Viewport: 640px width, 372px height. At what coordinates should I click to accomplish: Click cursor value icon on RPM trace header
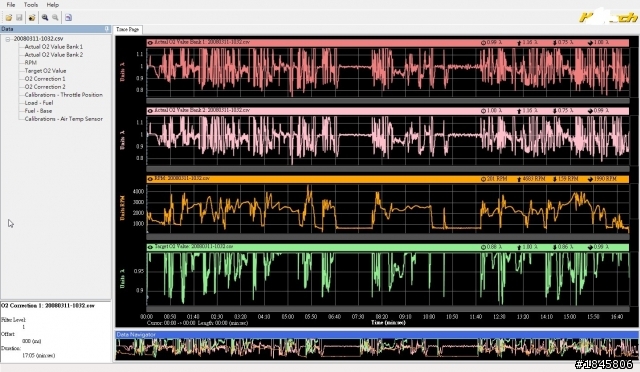(483, 179)
